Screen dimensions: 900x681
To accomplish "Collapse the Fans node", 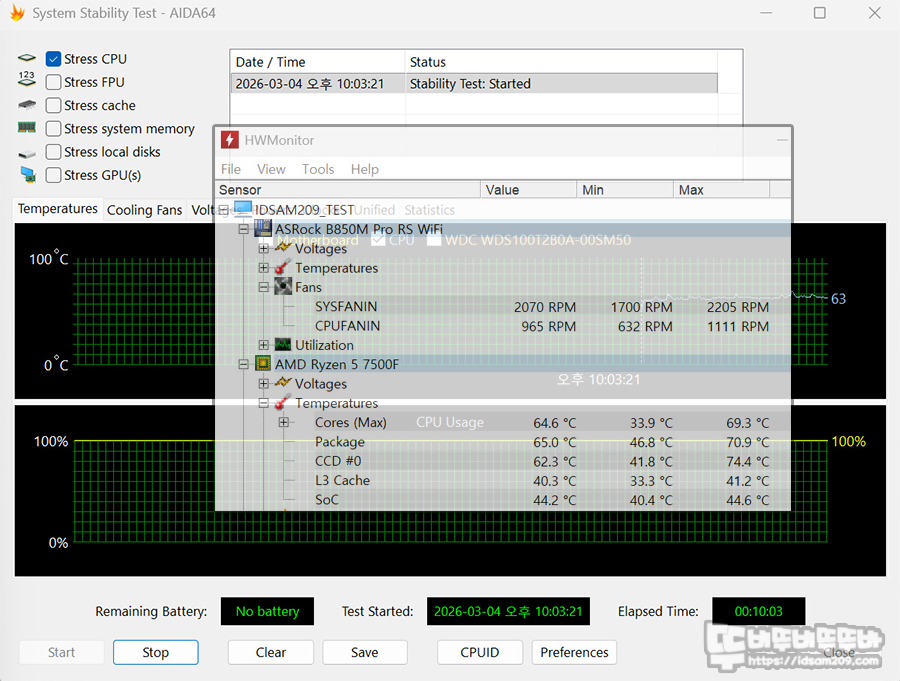I will click(x=263, y=287).
